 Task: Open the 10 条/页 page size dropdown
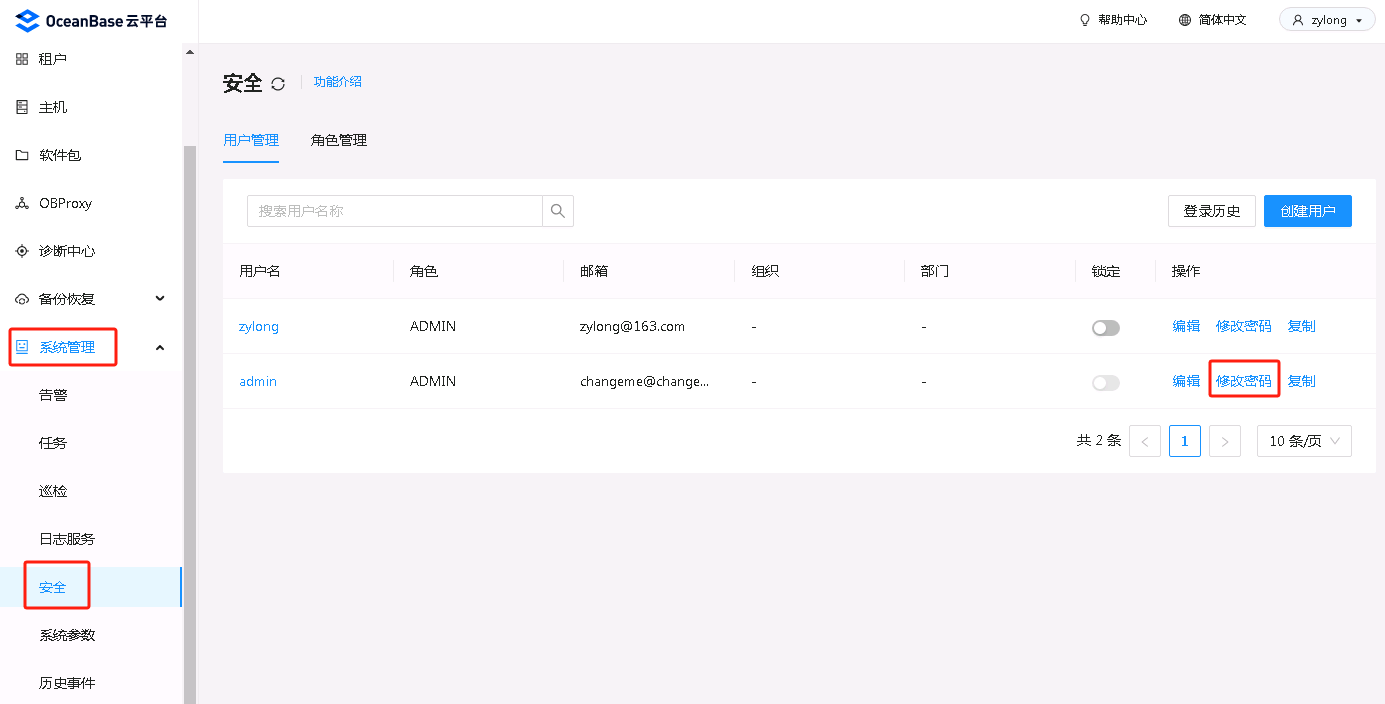tap(1303, 441)
